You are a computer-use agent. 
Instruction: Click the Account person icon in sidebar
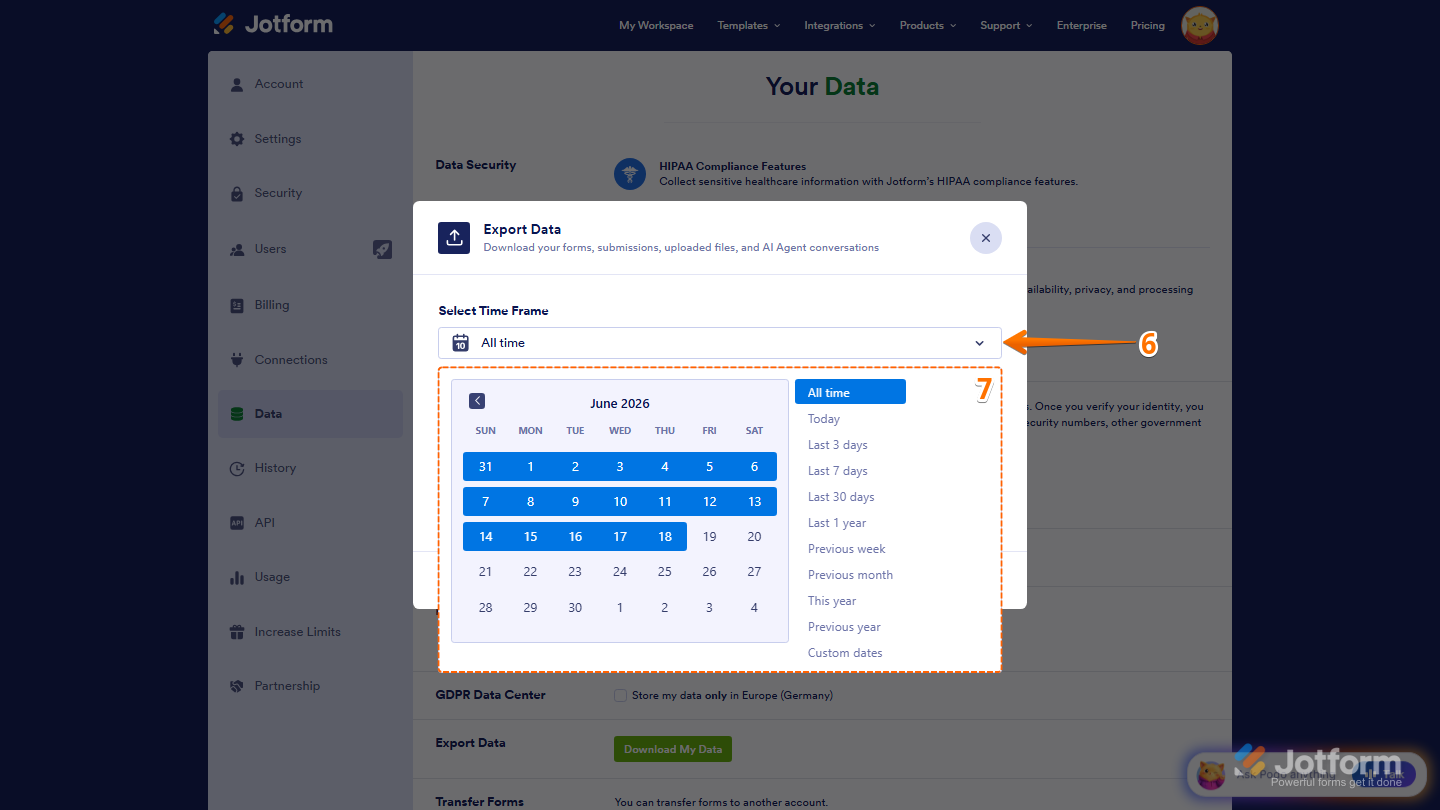tap(237, 85)
